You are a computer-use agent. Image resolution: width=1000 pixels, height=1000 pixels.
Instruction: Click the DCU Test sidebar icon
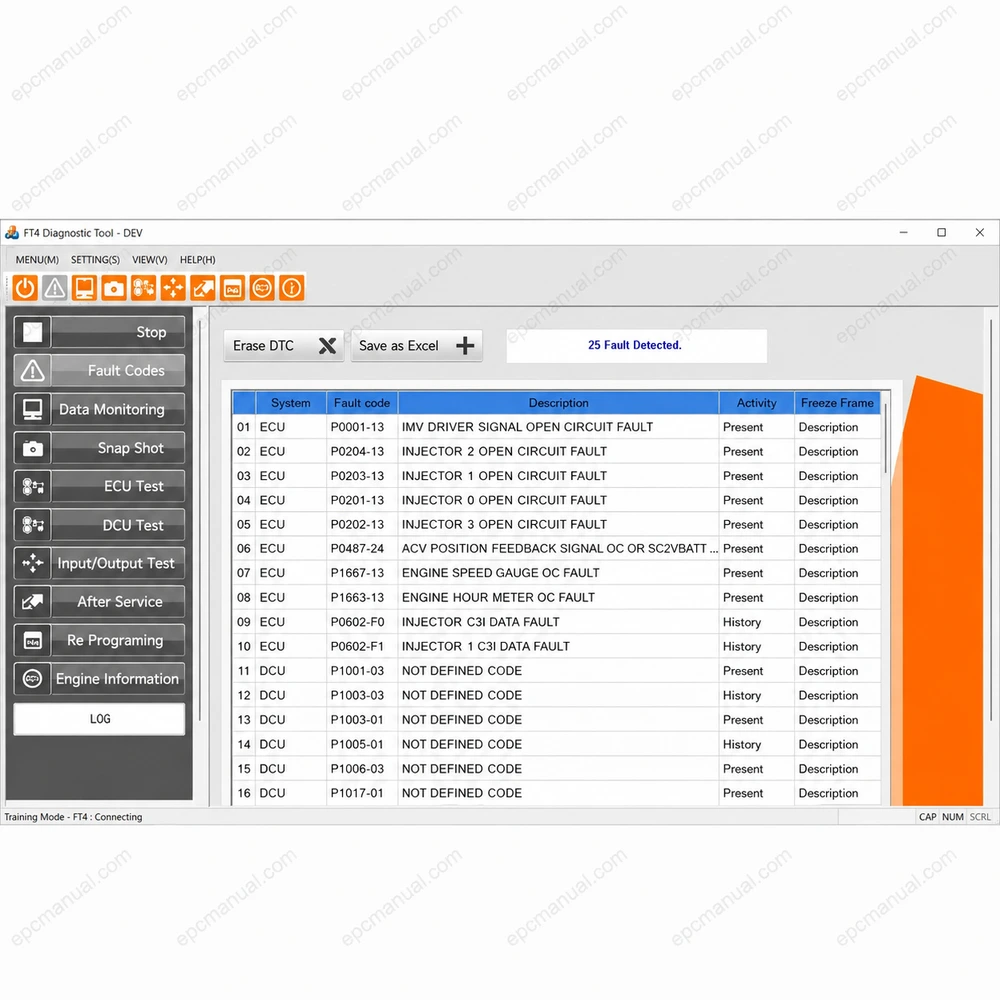pyautogui.click(x=33, y=526)
